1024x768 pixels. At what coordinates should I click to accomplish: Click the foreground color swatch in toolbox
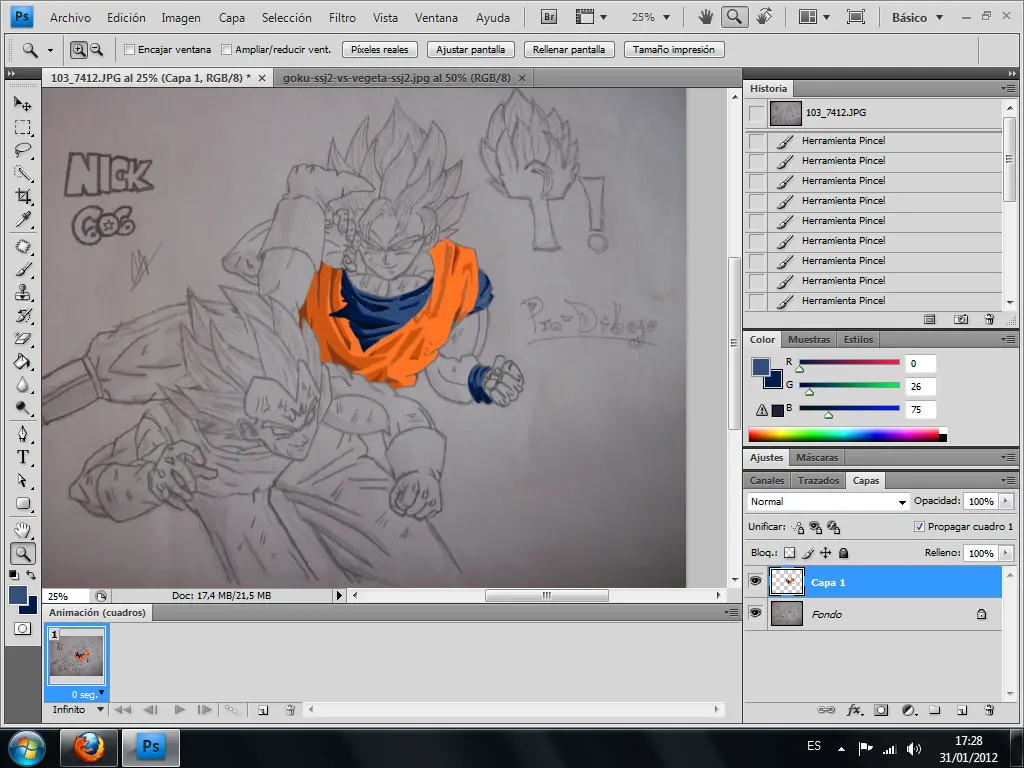(x=18, y=595)
